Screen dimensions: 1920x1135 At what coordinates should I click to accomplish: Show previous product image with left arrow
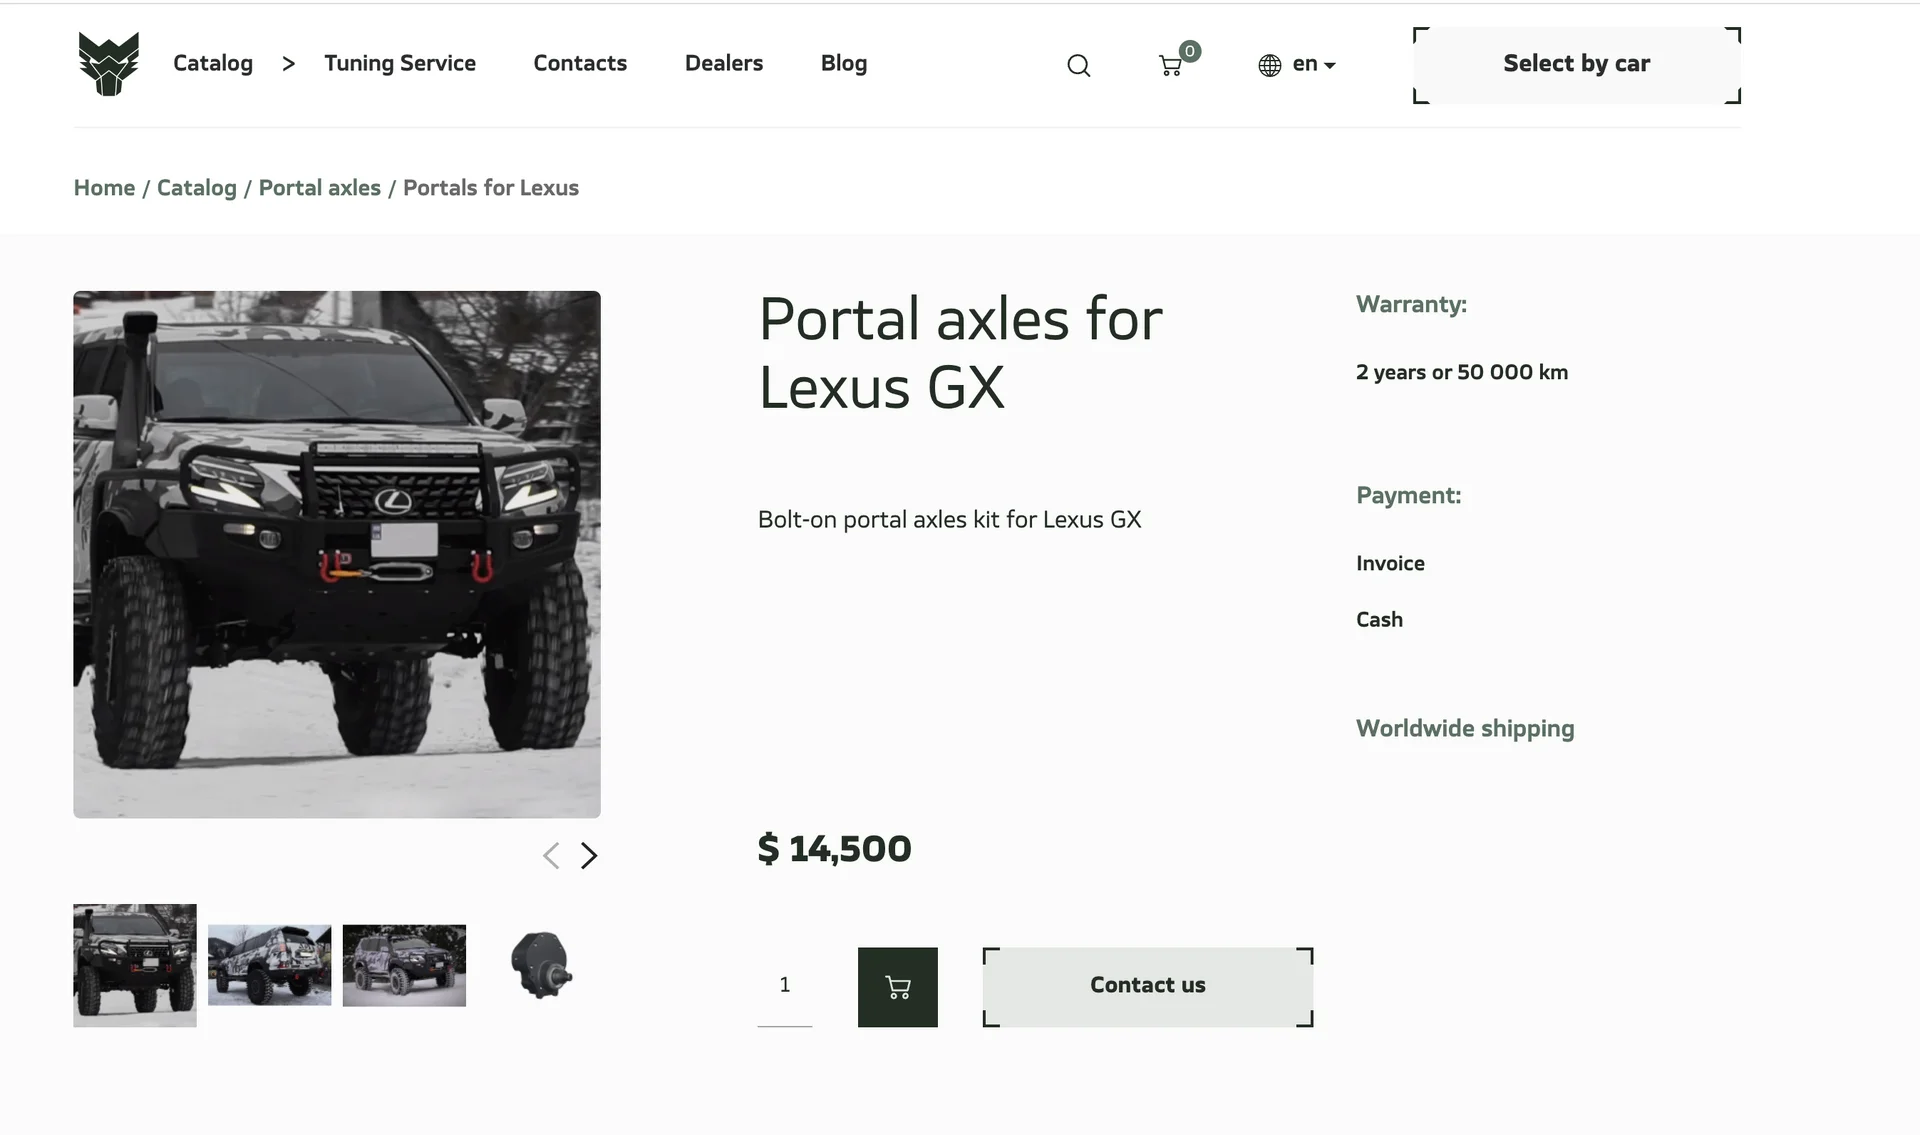coord(551,856)
